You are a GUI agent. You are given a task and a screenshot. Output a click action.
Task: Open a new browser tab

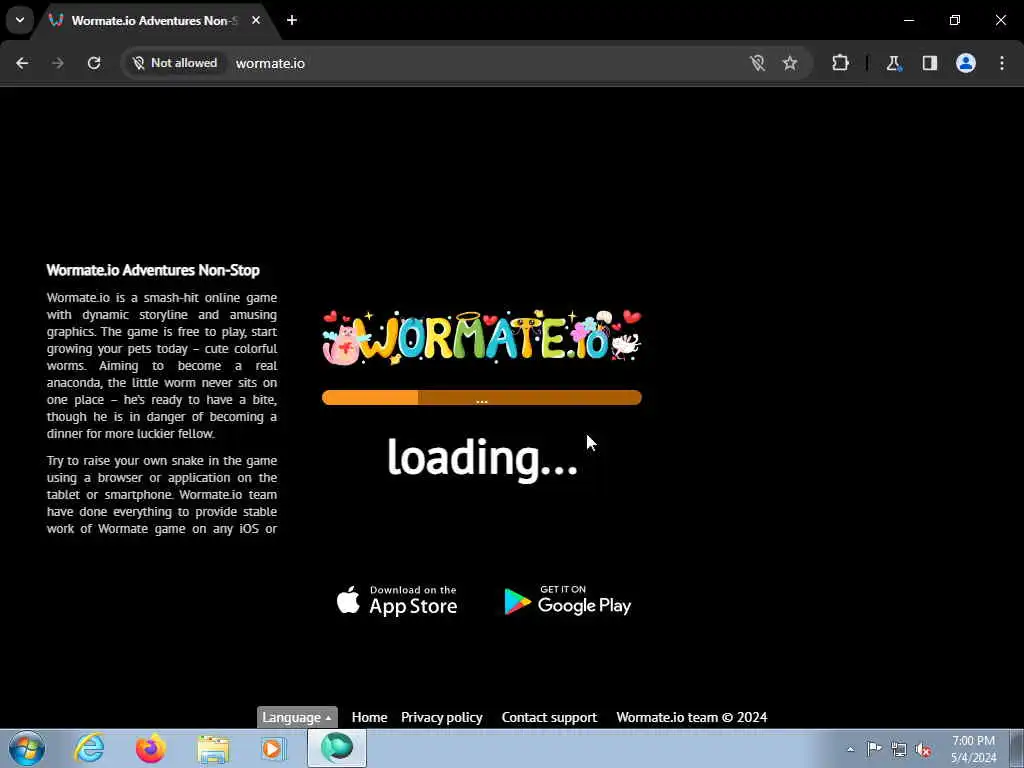(292, 20)
